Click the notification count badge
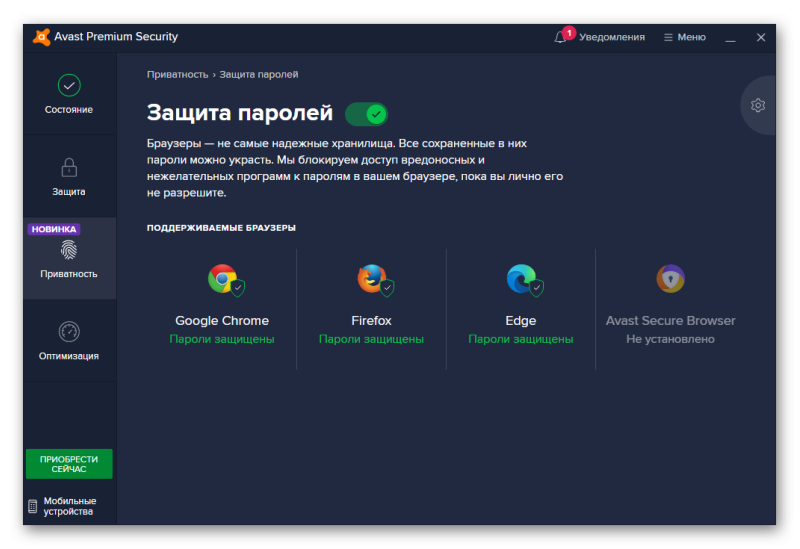The width and height of the screenshot is (800, 549). 569,33
